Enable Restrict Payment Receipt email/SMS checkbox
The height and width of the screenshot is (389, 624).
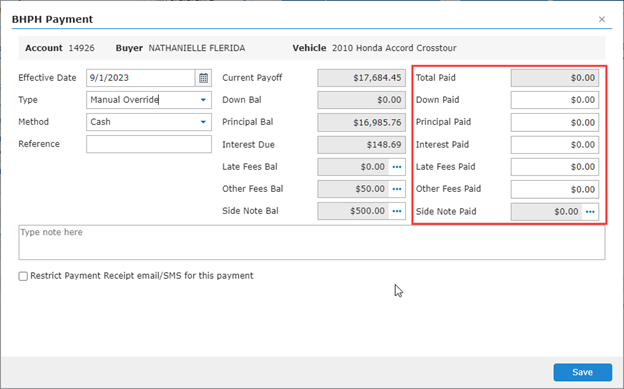pyautogui.click(x=23, y=276)
